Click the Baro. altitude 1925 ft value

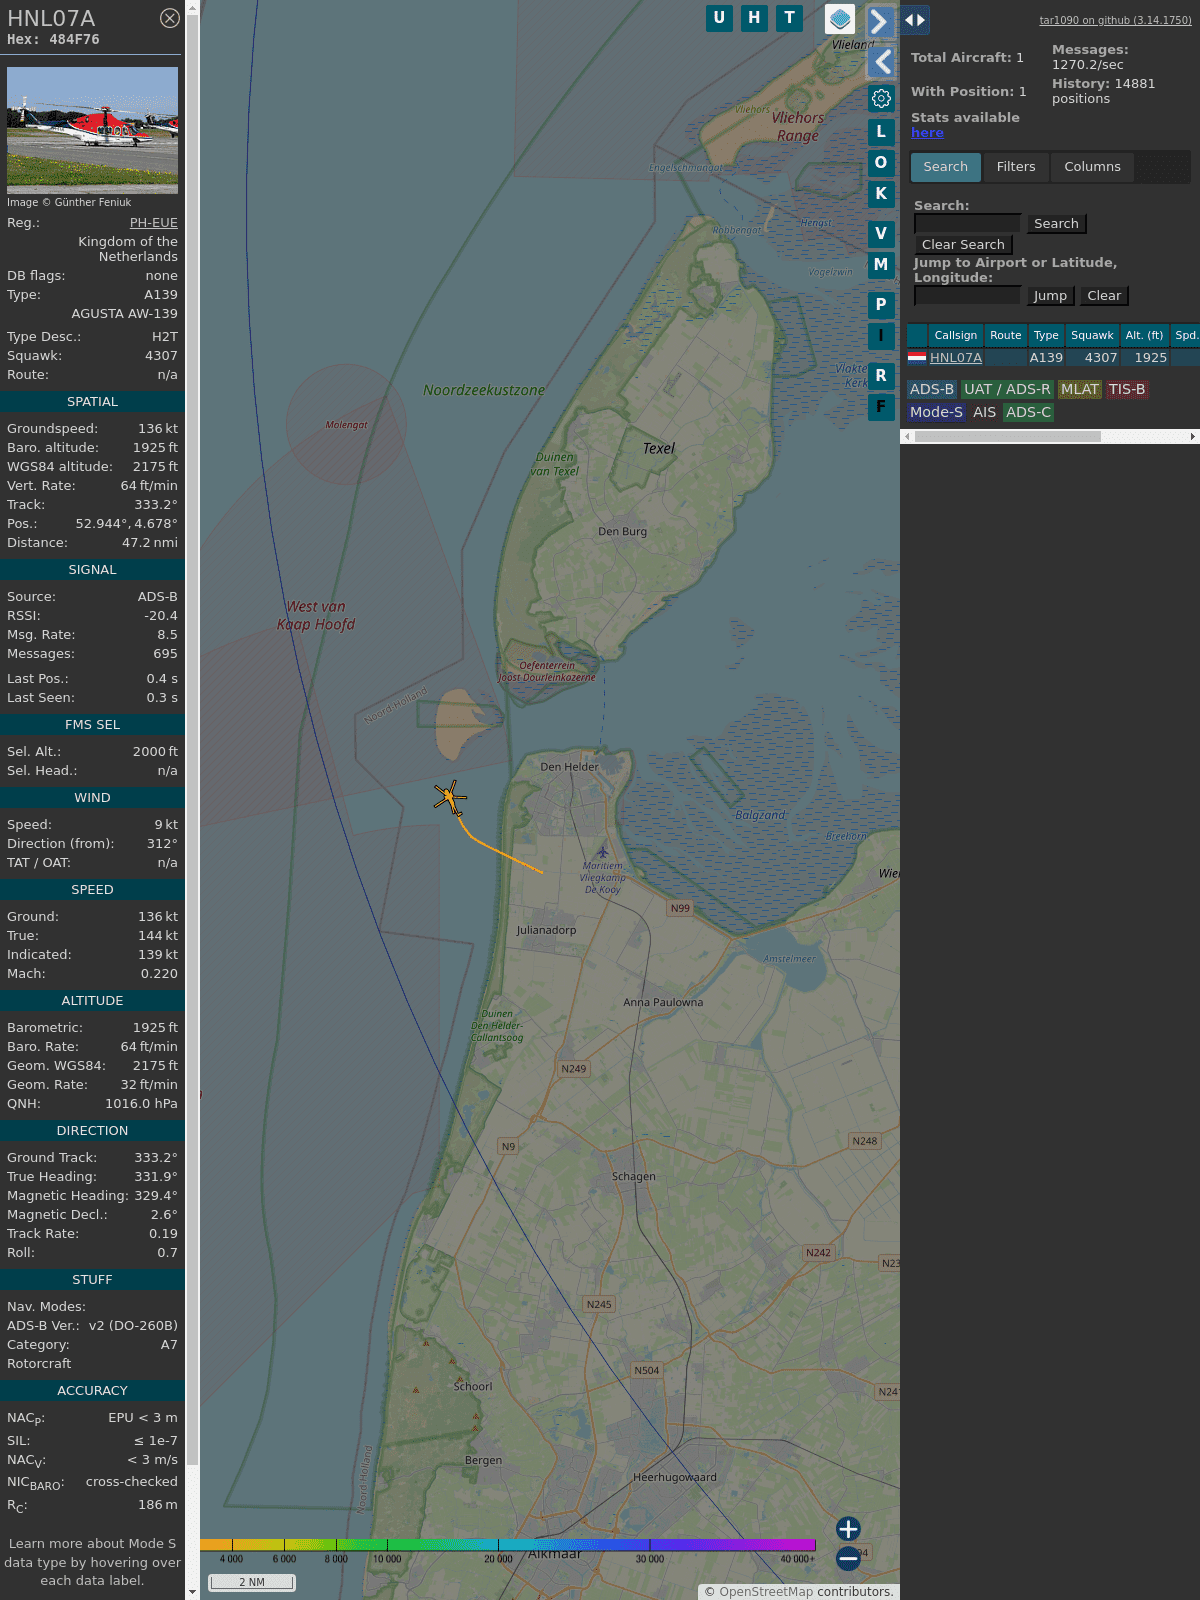coord(155,448)
